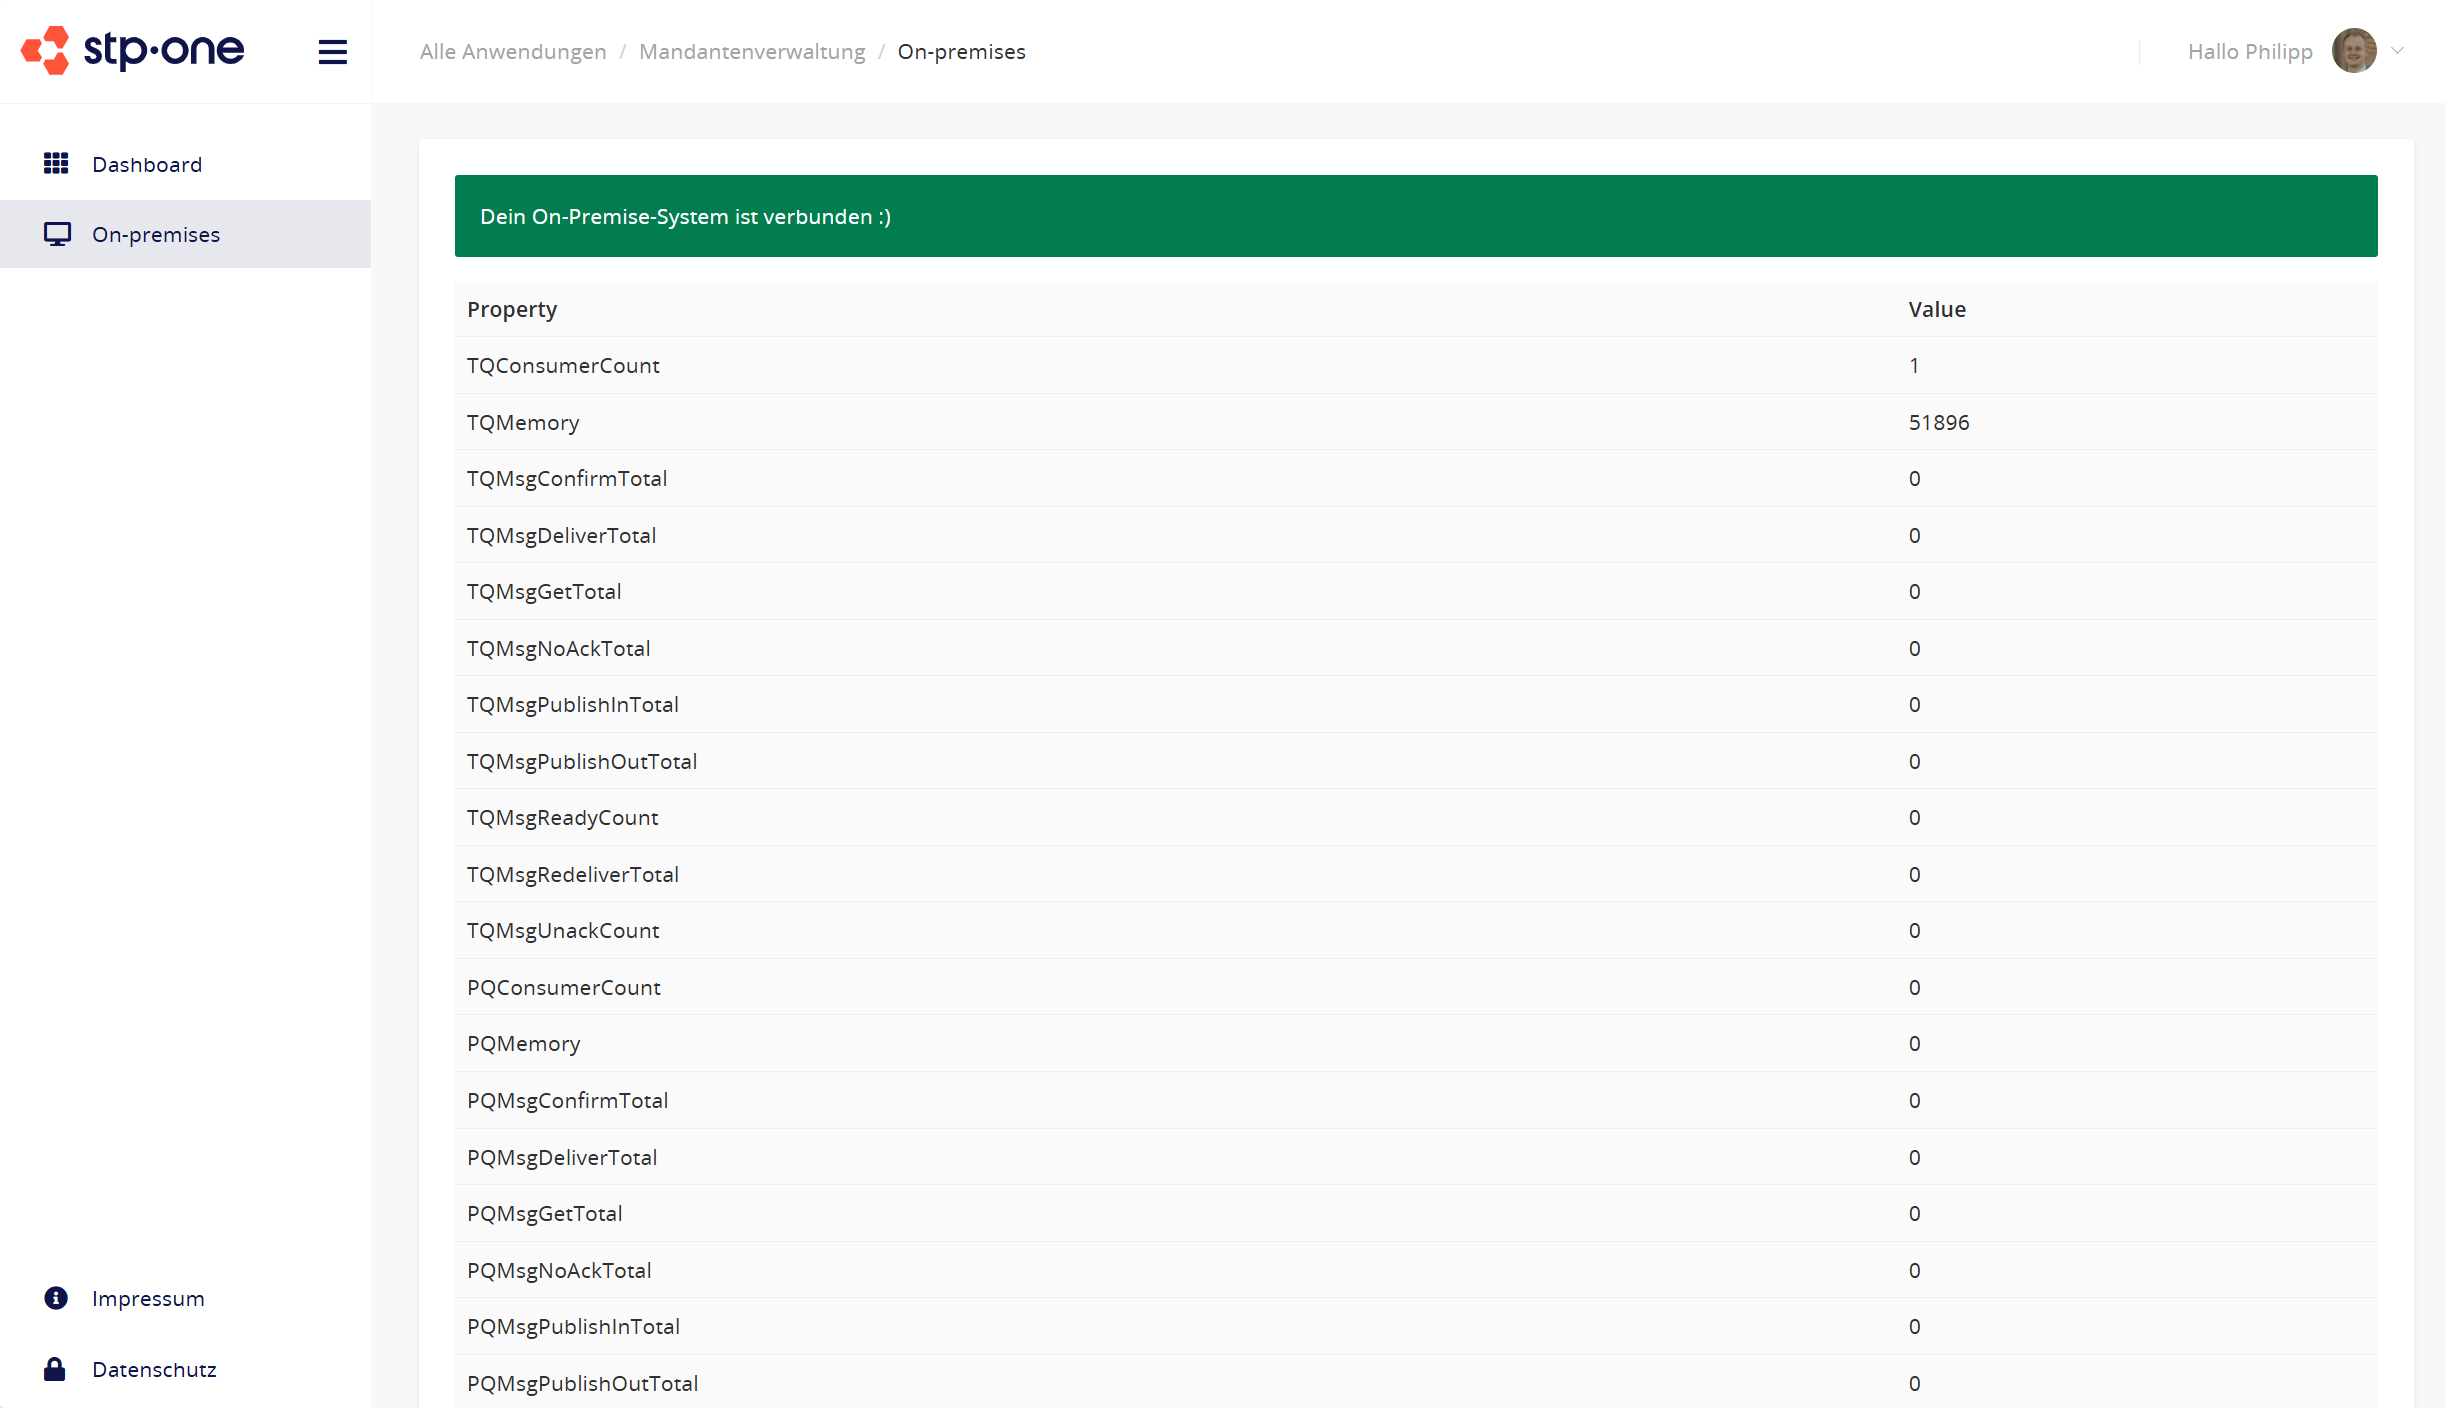Select the PQMsgGetTotal row label
2446x1408 pixels.
(545, 1214)
